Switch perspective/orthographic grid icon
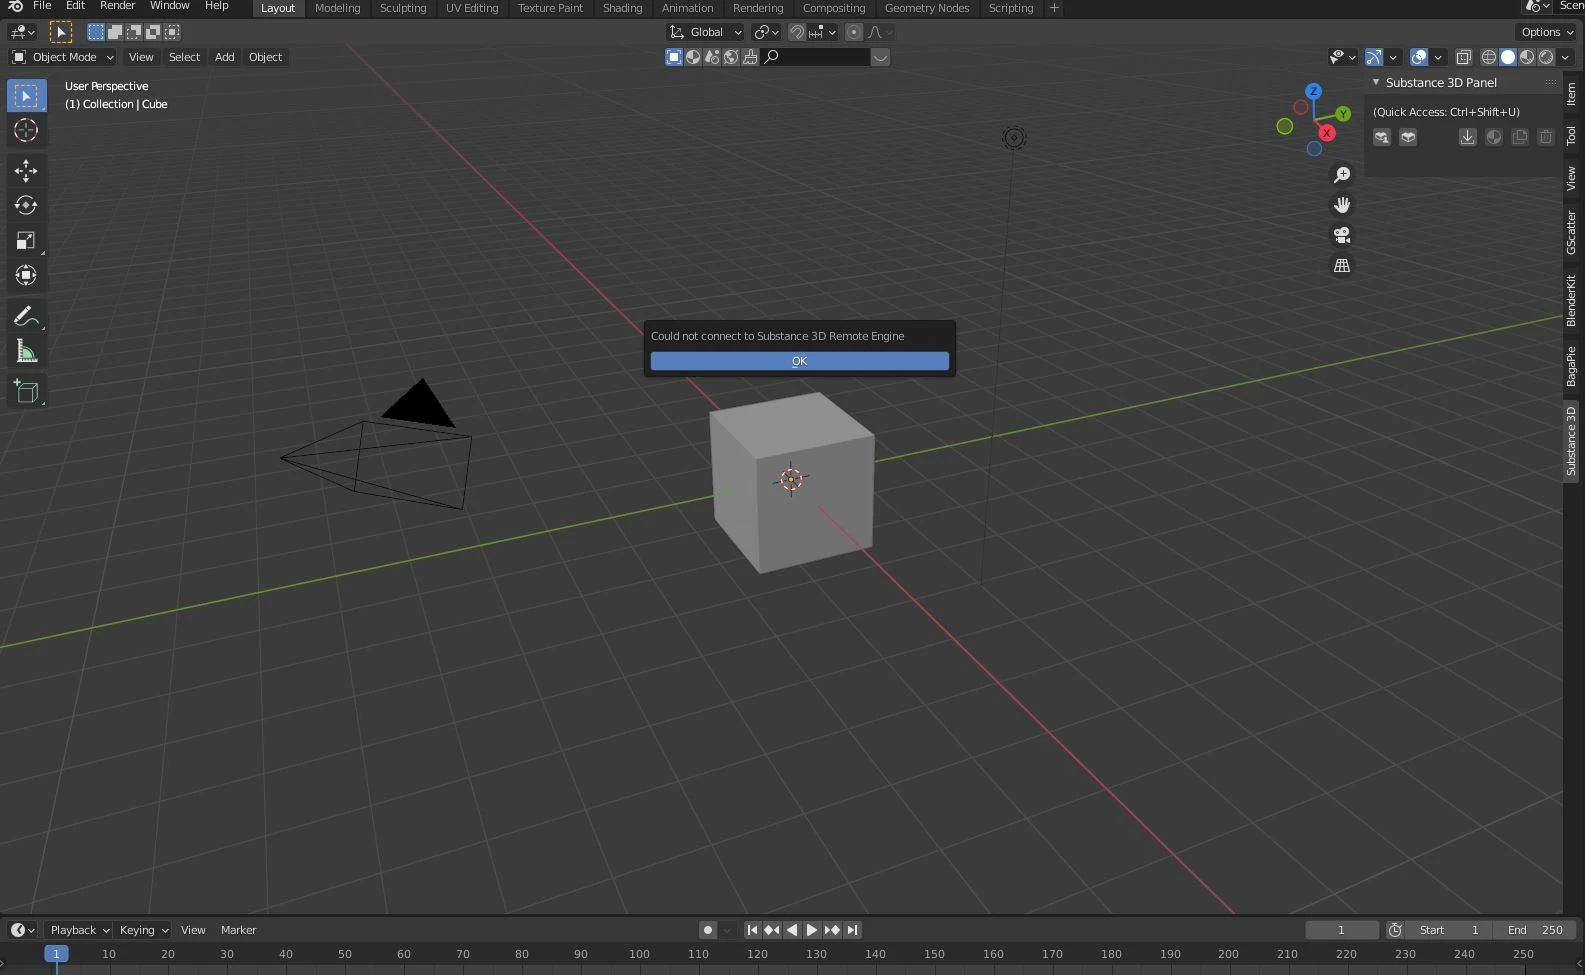The image size is (1585, 975). click(x=1342, y=266)
